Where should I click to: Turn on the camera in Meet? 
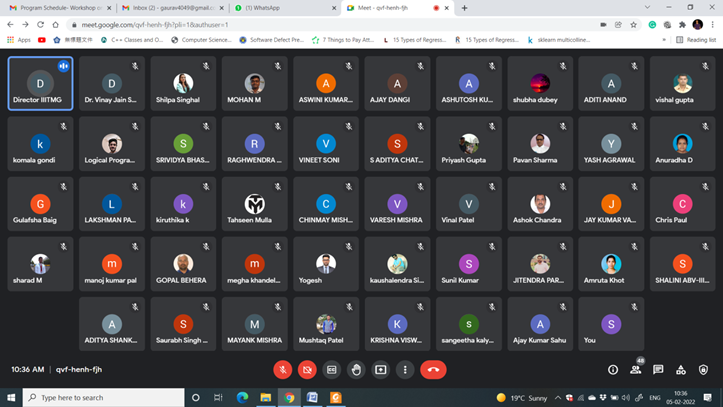(307, 369)
